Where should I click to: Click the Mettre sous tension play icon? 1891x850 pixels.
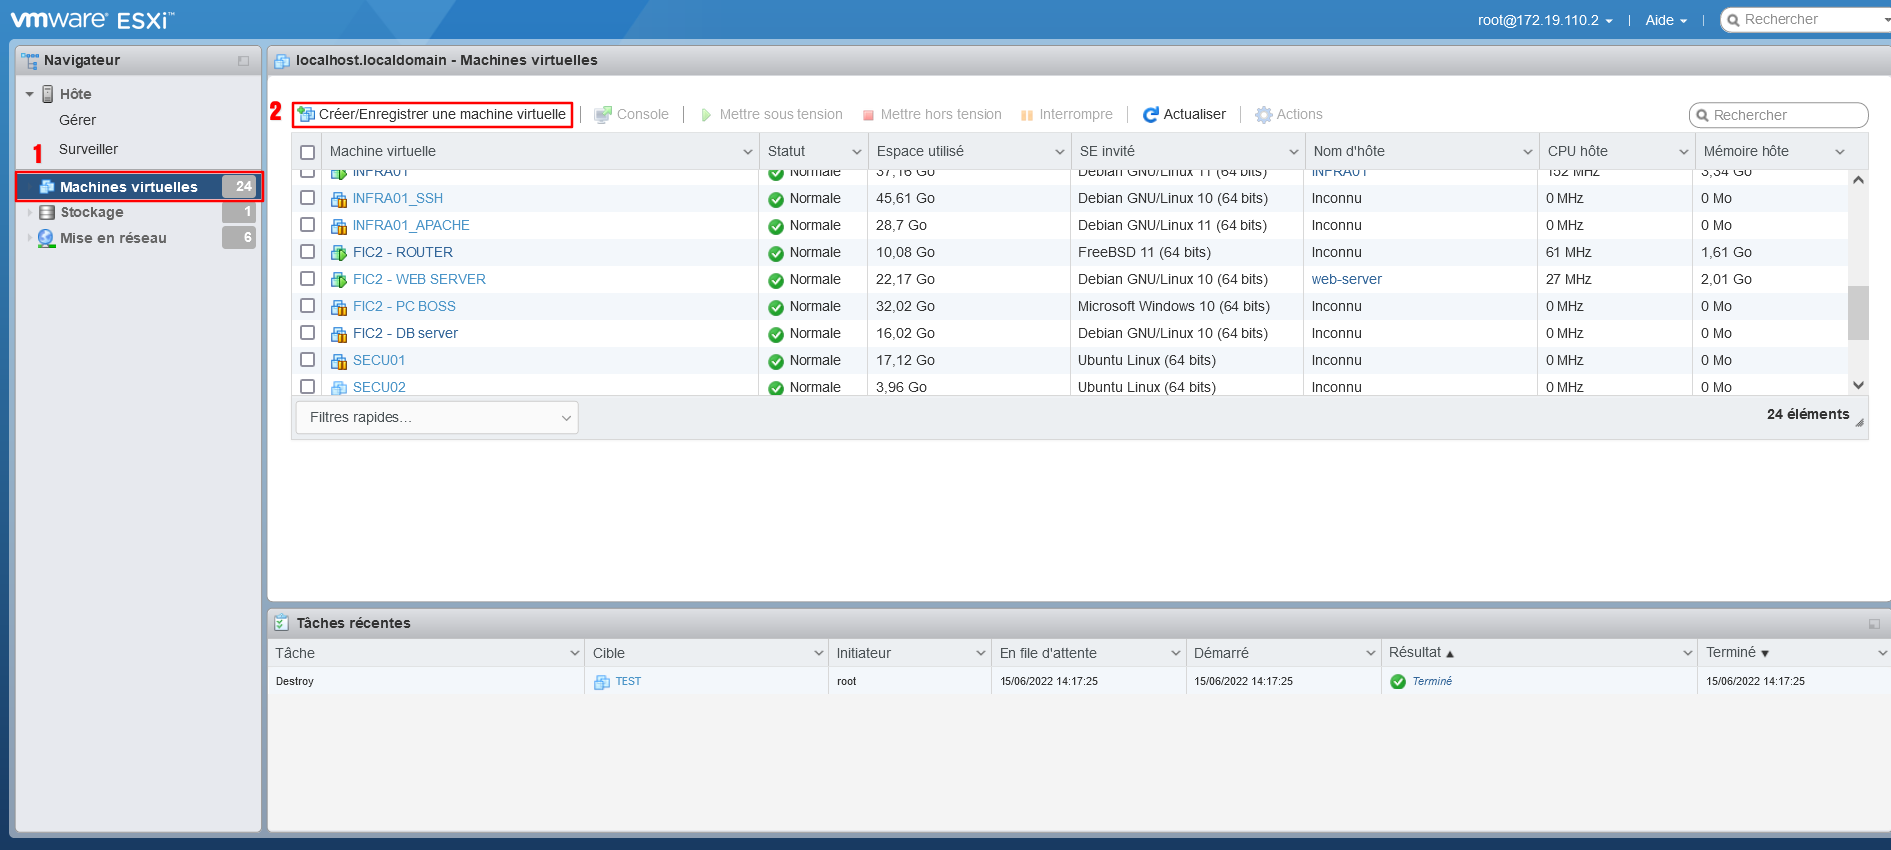click(x=706, y=115)
